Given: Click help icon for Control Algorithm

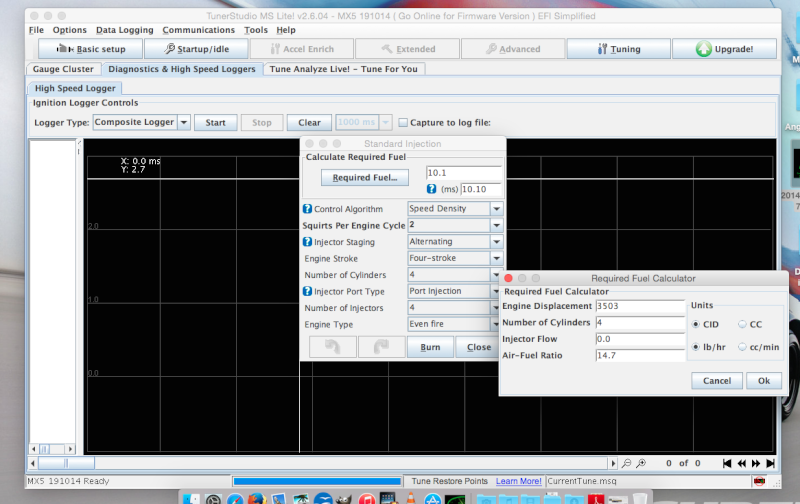Looking at the screenshot, I should [307, 209].
